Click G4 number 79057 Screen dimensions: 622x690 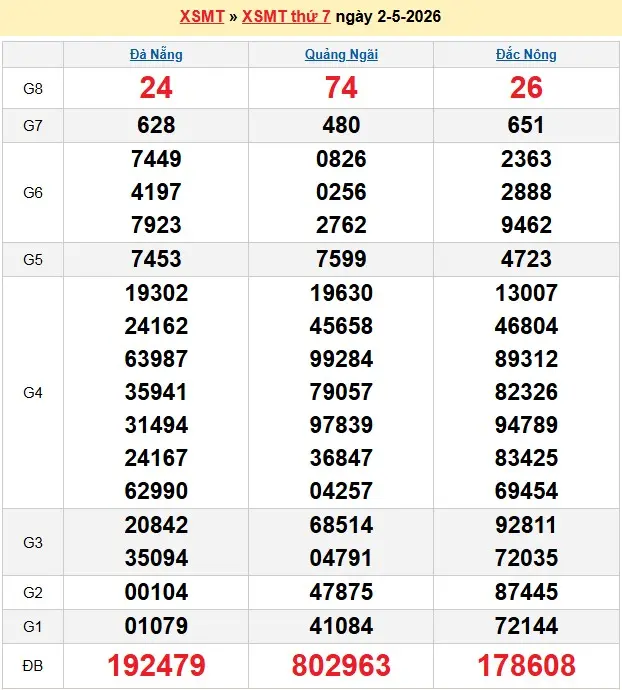(341, 392)
